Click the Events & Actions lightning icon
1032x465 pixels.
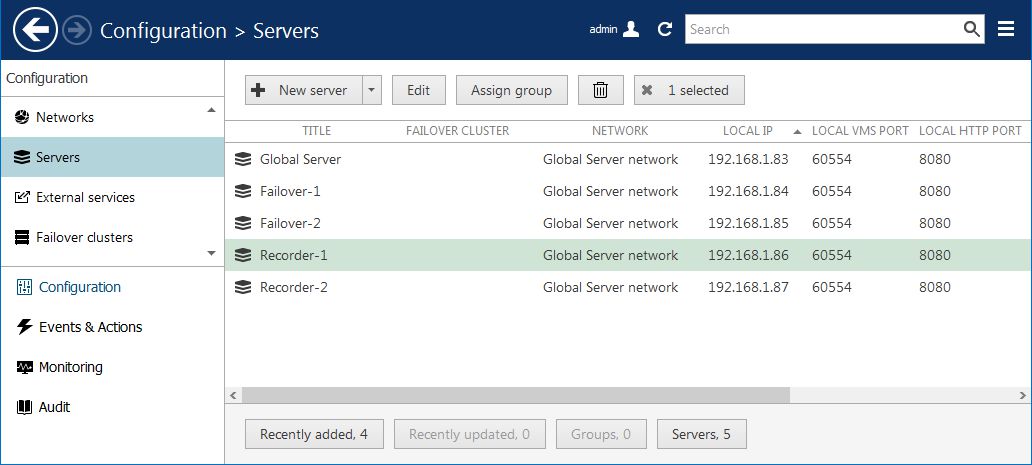click(24, 327)
